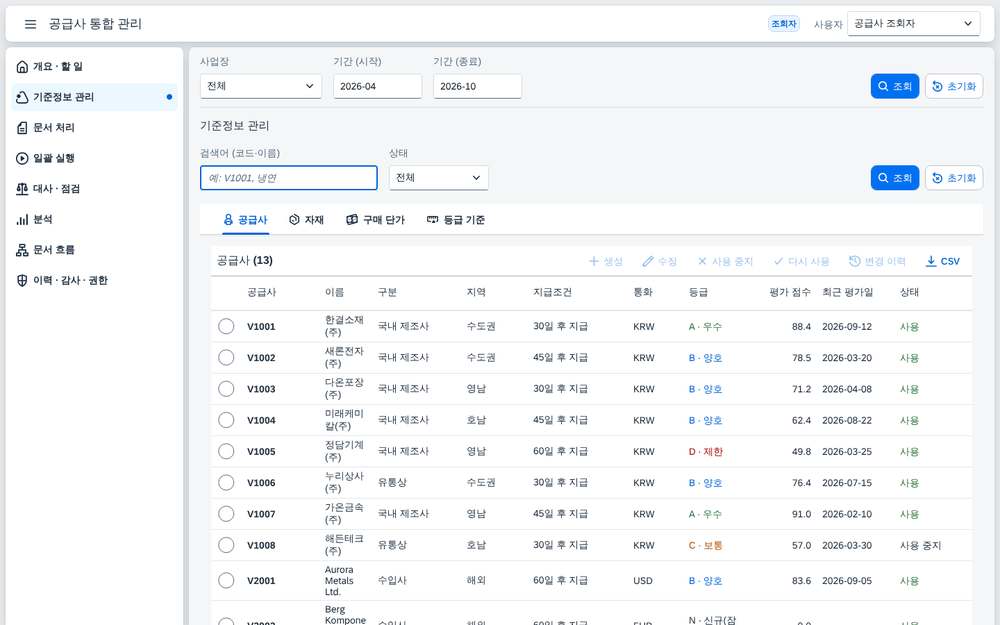Select radio button for V1001
This screenshot has width=1000, height=625.
click(226, 327)
